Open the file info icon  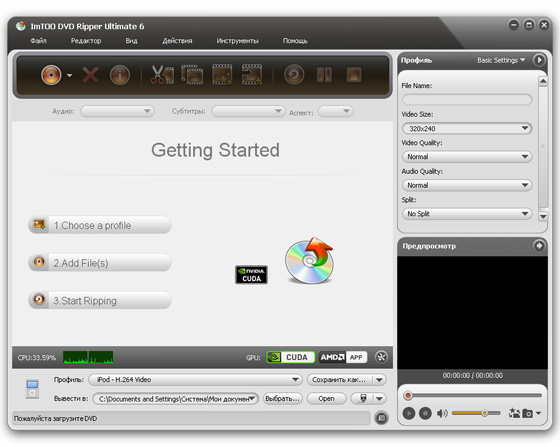click(120, 75)
